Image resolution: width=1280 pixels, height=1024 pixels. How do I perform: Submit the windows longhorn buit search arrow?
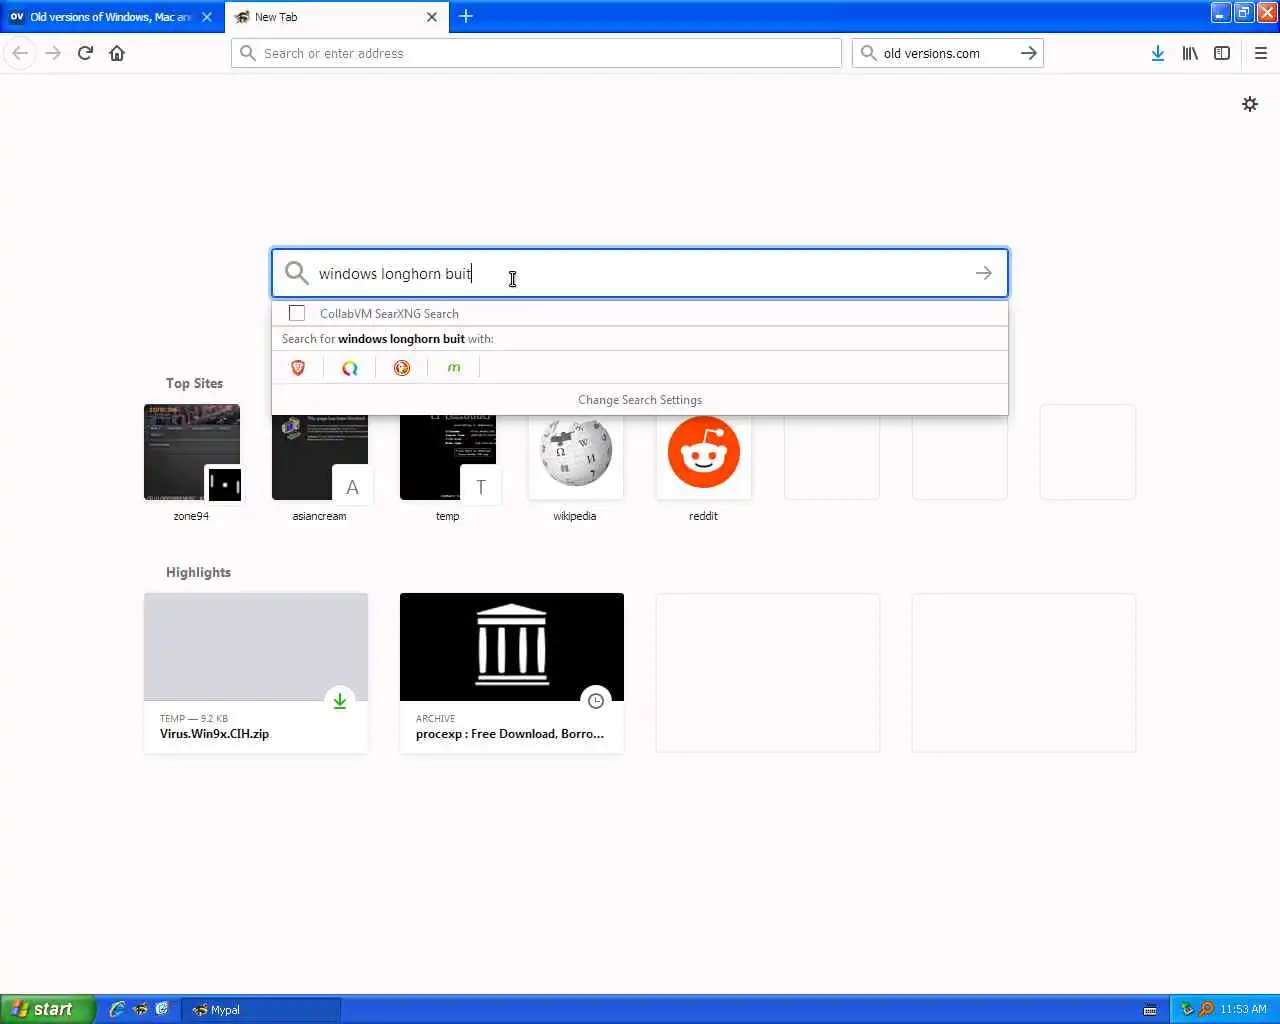pyautogui.click(x=984, y=273)
